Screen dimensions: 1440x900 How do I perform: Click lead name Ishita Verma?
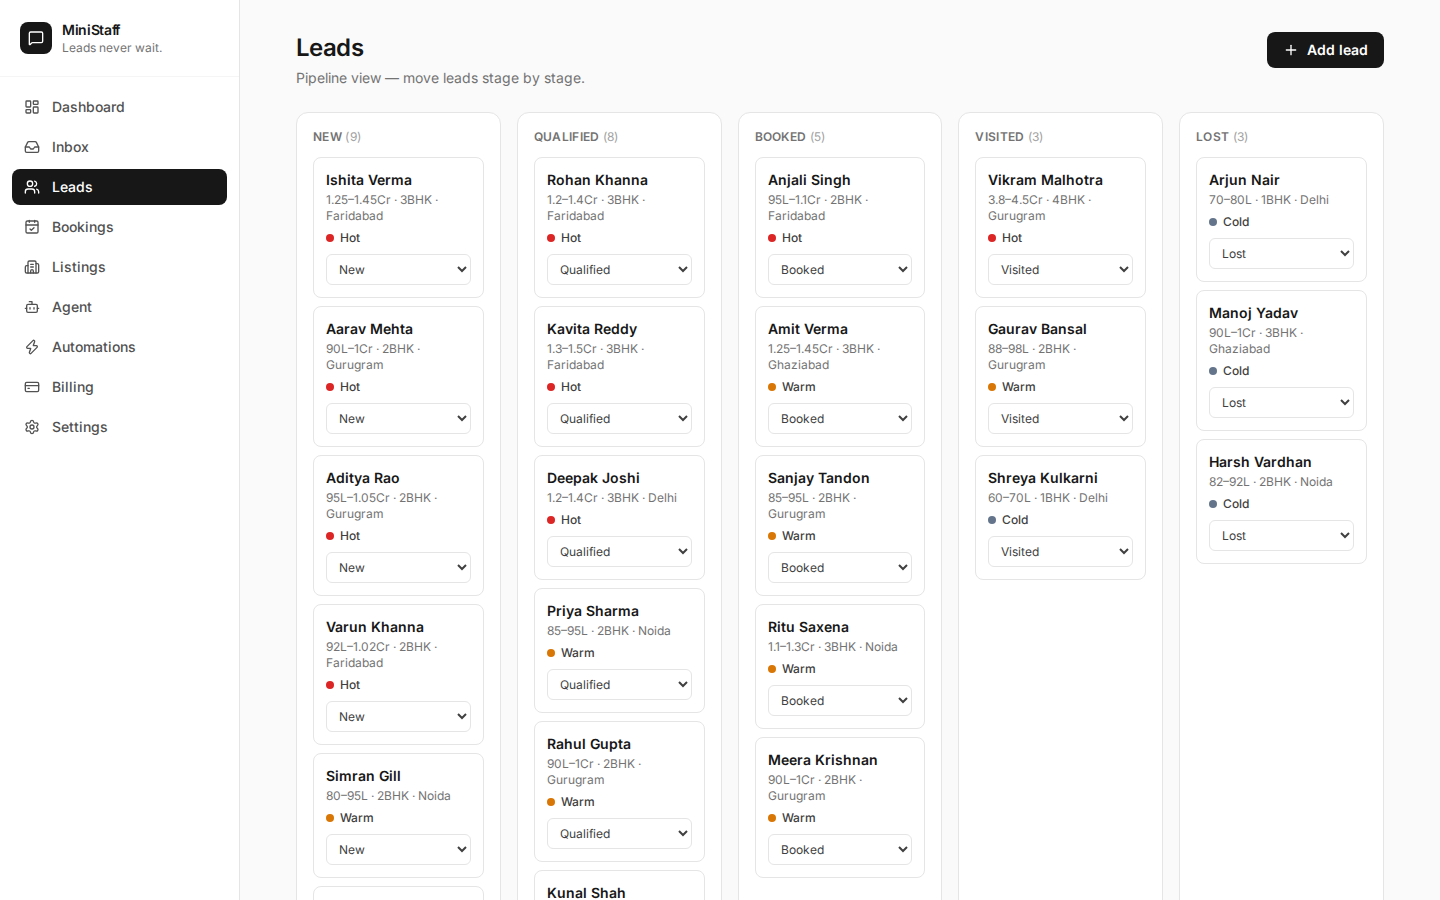(x=369, y=180)
